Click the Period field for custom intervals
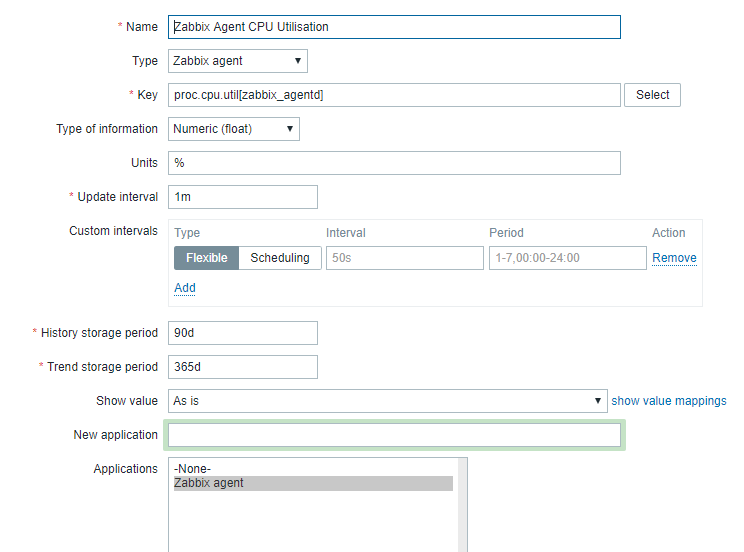This screenshot has height=552, width=744. click(x=567, y=258)
